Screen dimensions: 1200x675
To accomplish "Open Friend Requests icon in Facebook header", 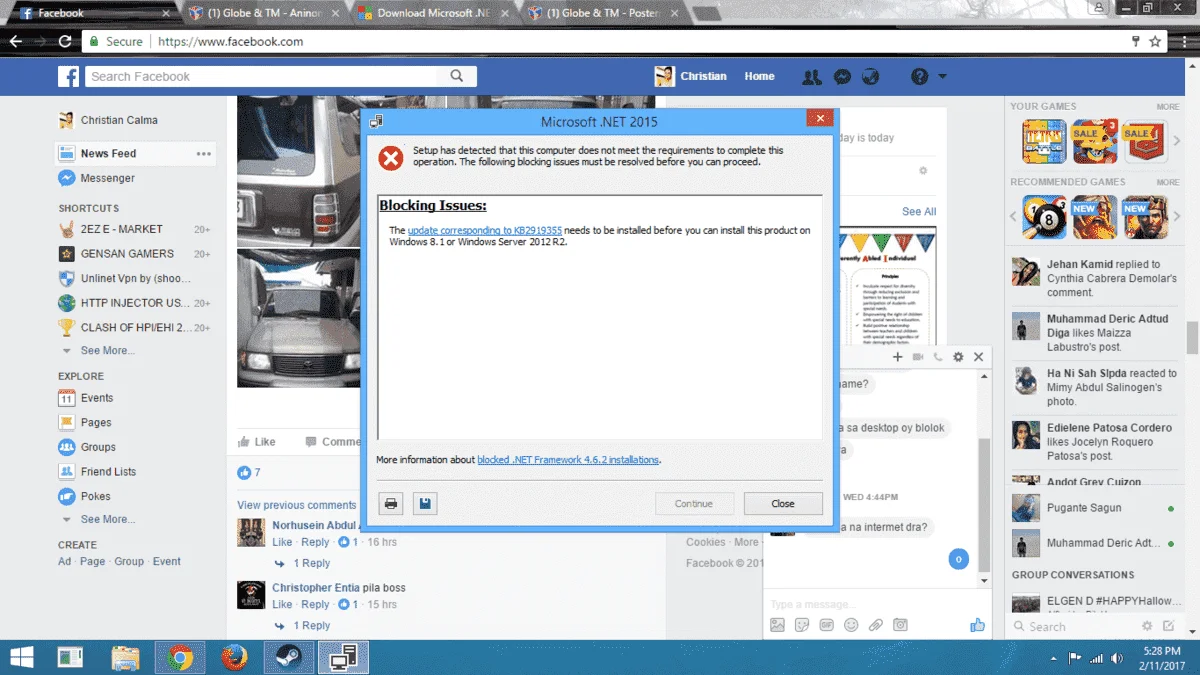I will pyautogui.click(x=812, y=77).
